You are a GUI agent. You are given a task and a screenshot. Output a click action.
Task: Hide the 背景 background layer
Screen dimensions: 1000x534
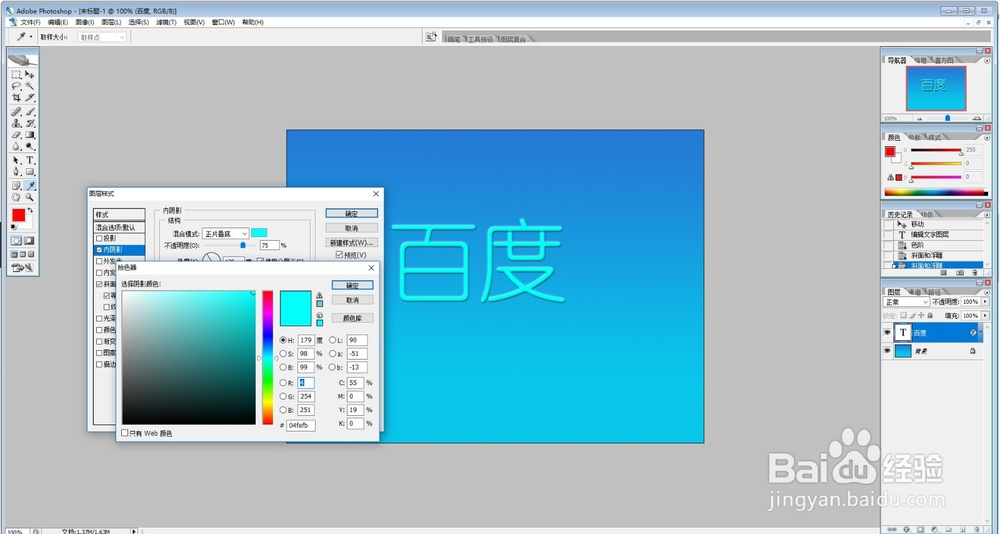pyautogui.click(x=887, y=351)
